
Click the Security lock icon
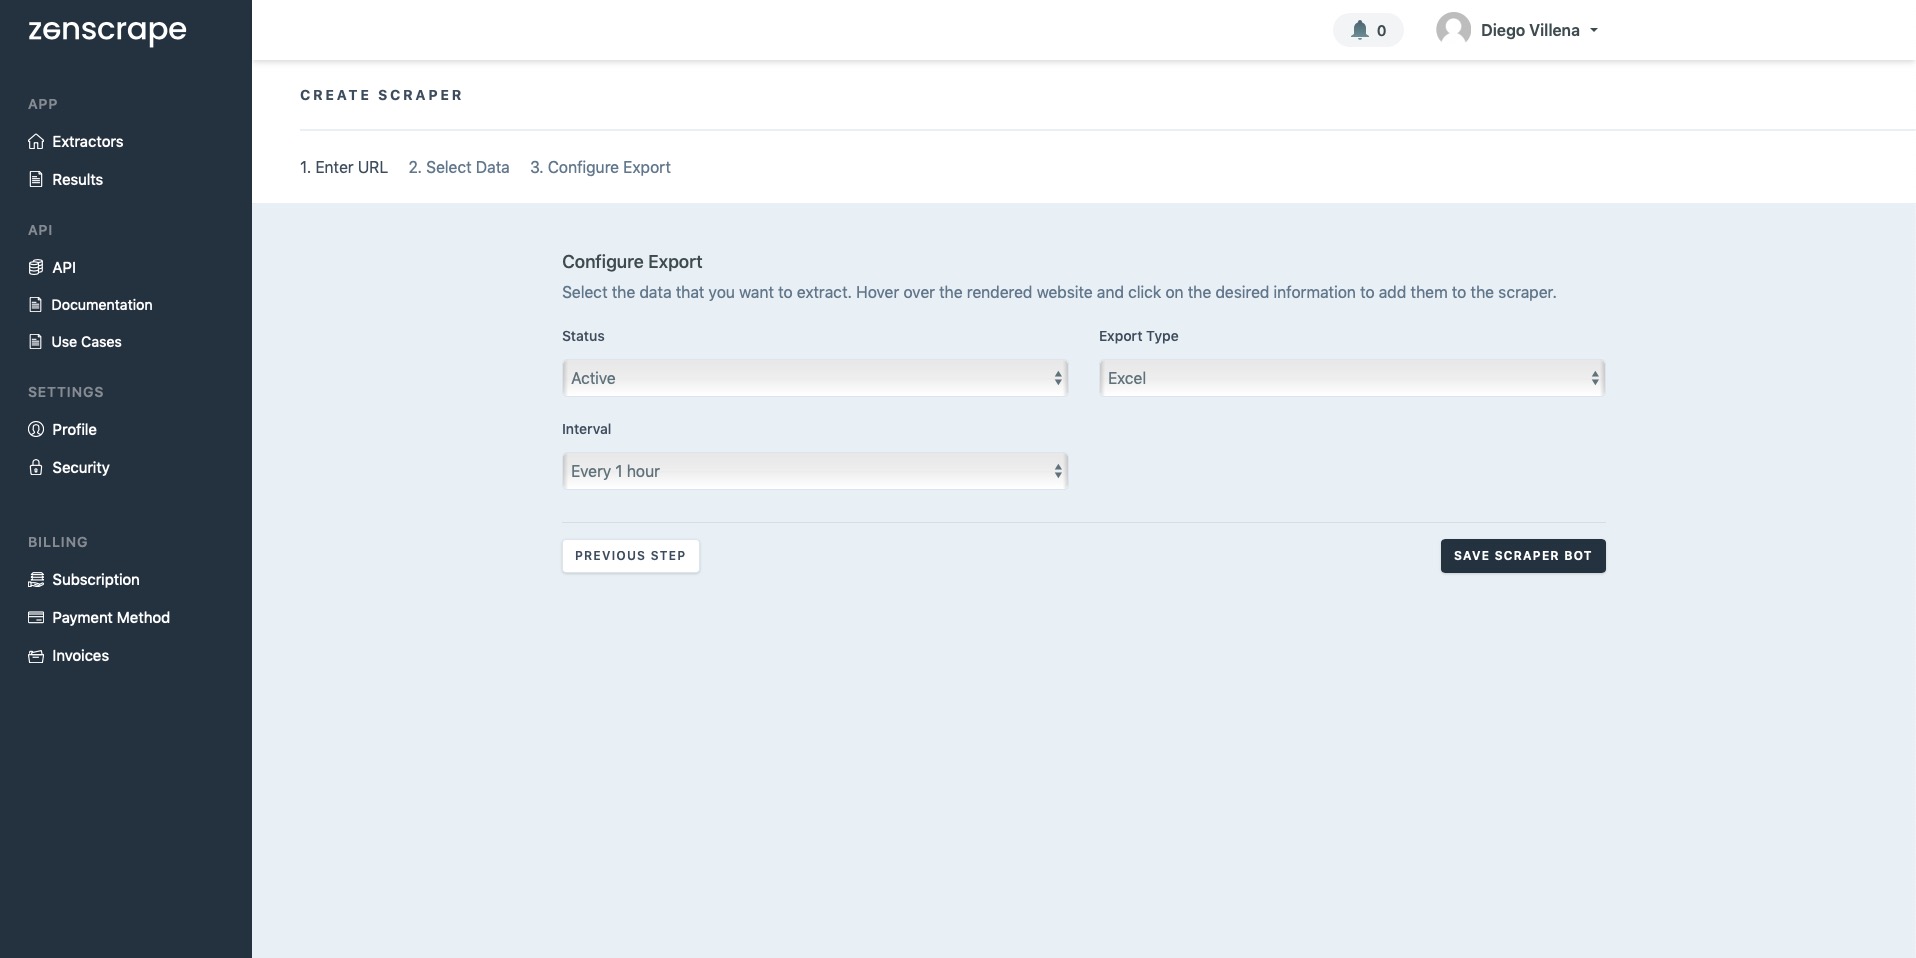[36, 467]
